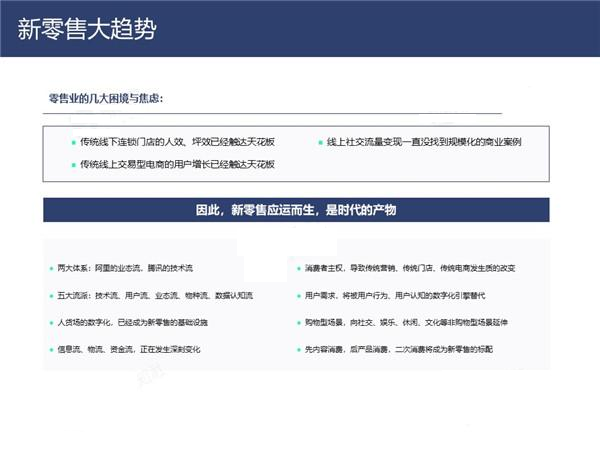Image resolution: width=600 pixels, height=450 pixels.
Task: Click the green bullet before 传统线上交易型电商
Action: [72, 164]
